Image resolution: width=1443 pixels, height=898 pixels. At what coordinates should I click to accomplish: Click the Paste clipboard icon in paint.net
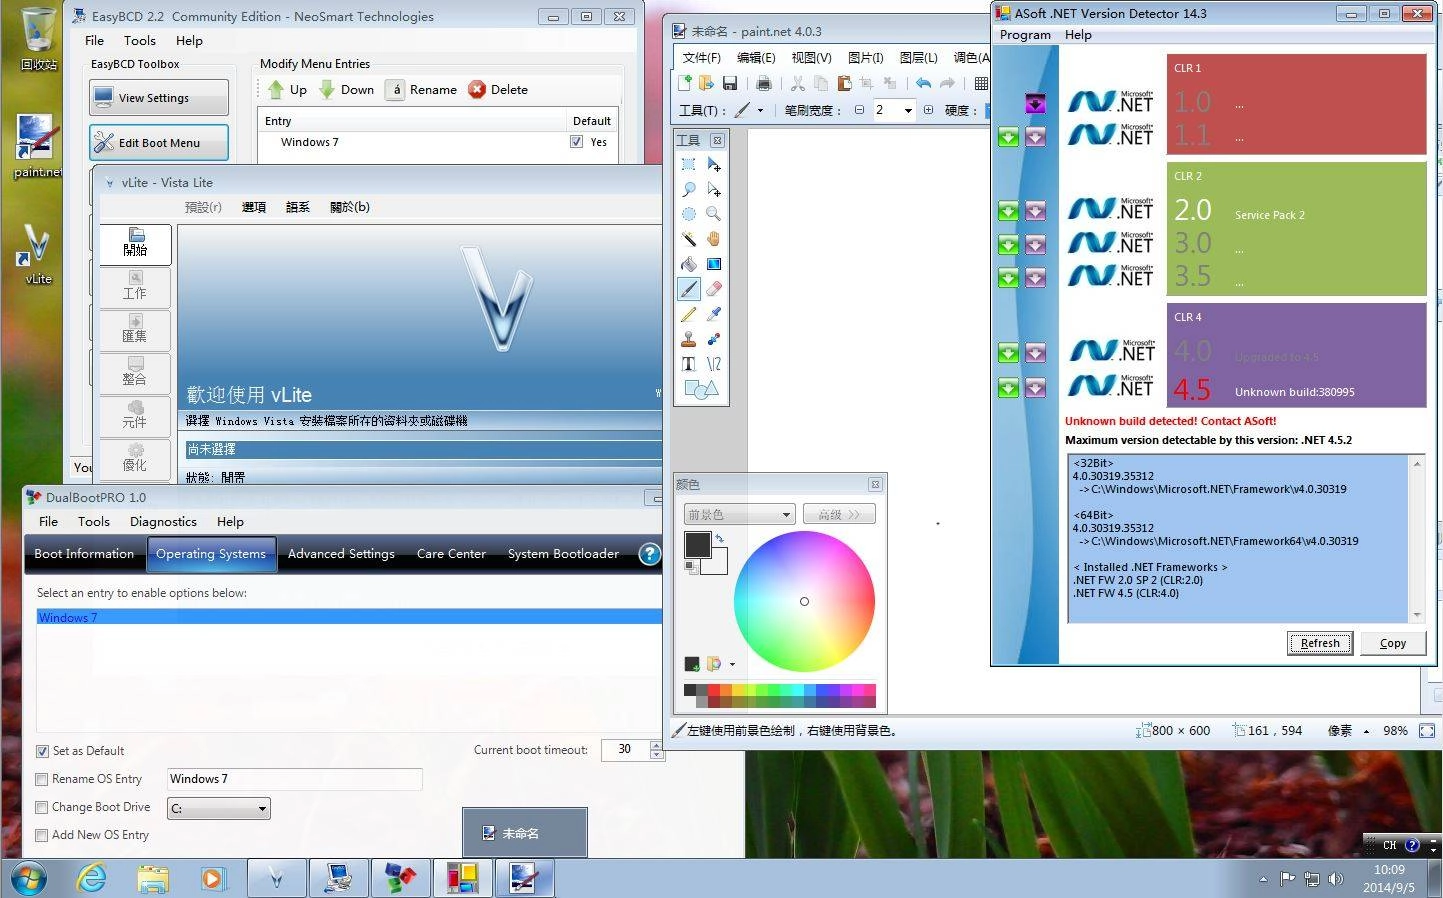pos(844,83)
